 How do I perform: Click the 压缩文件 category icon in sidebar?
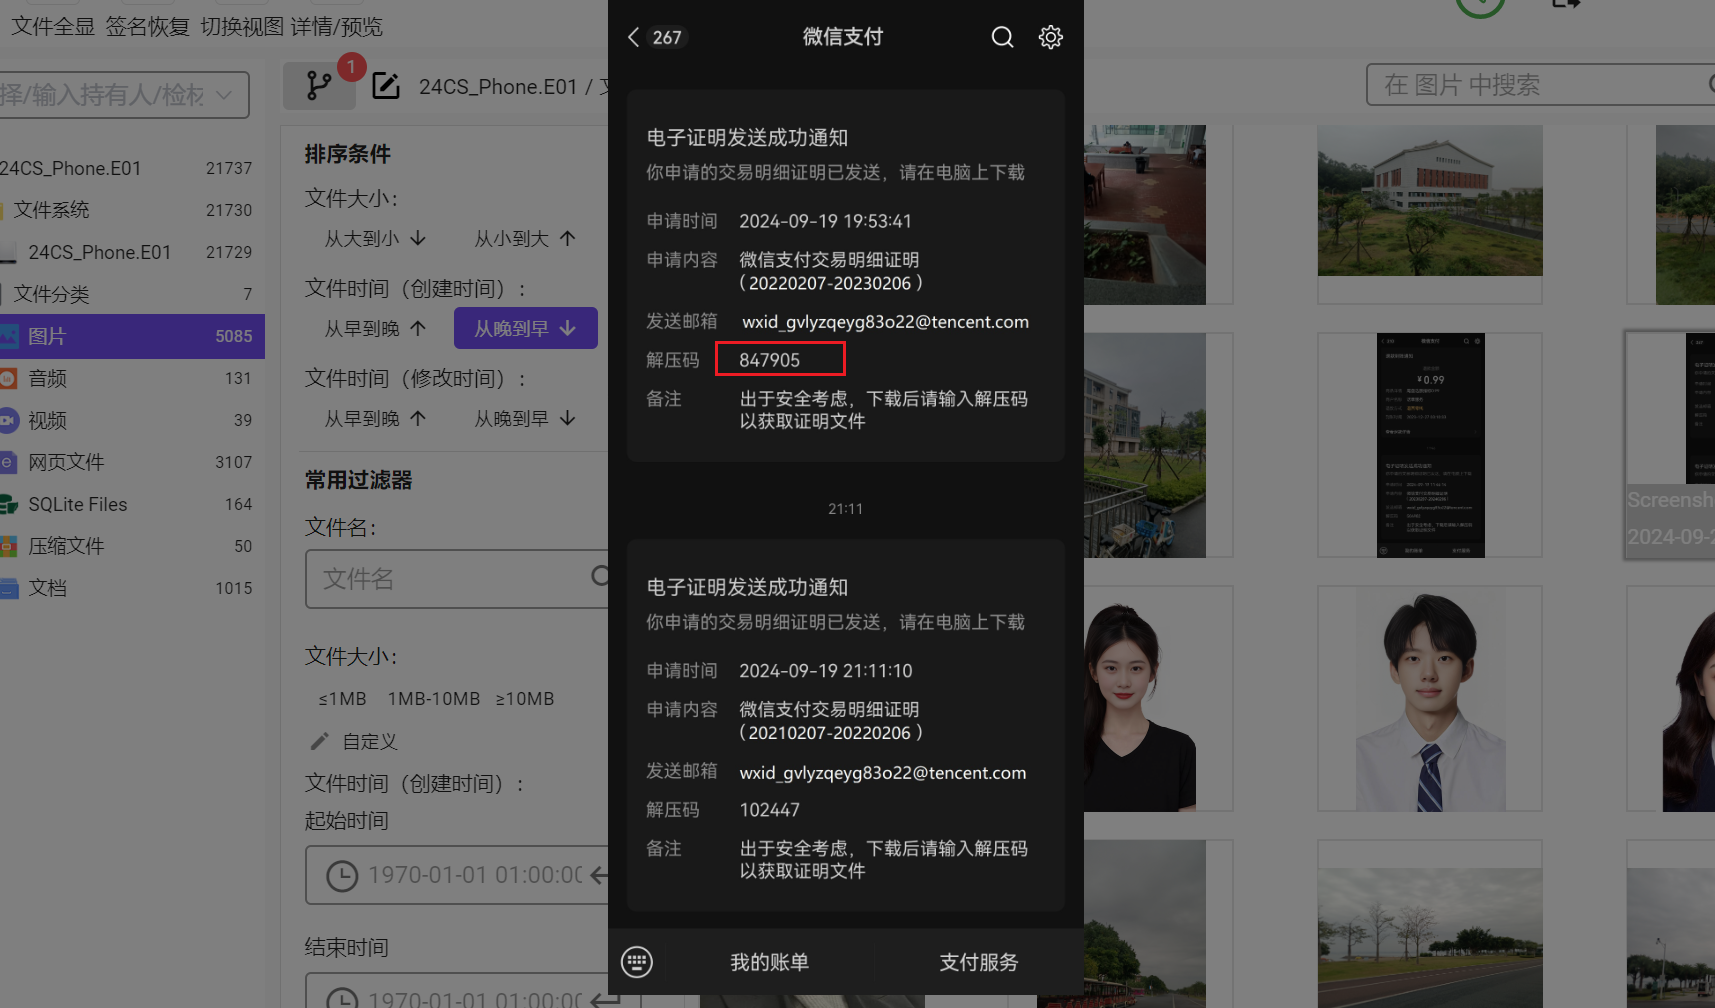point(9,546)
